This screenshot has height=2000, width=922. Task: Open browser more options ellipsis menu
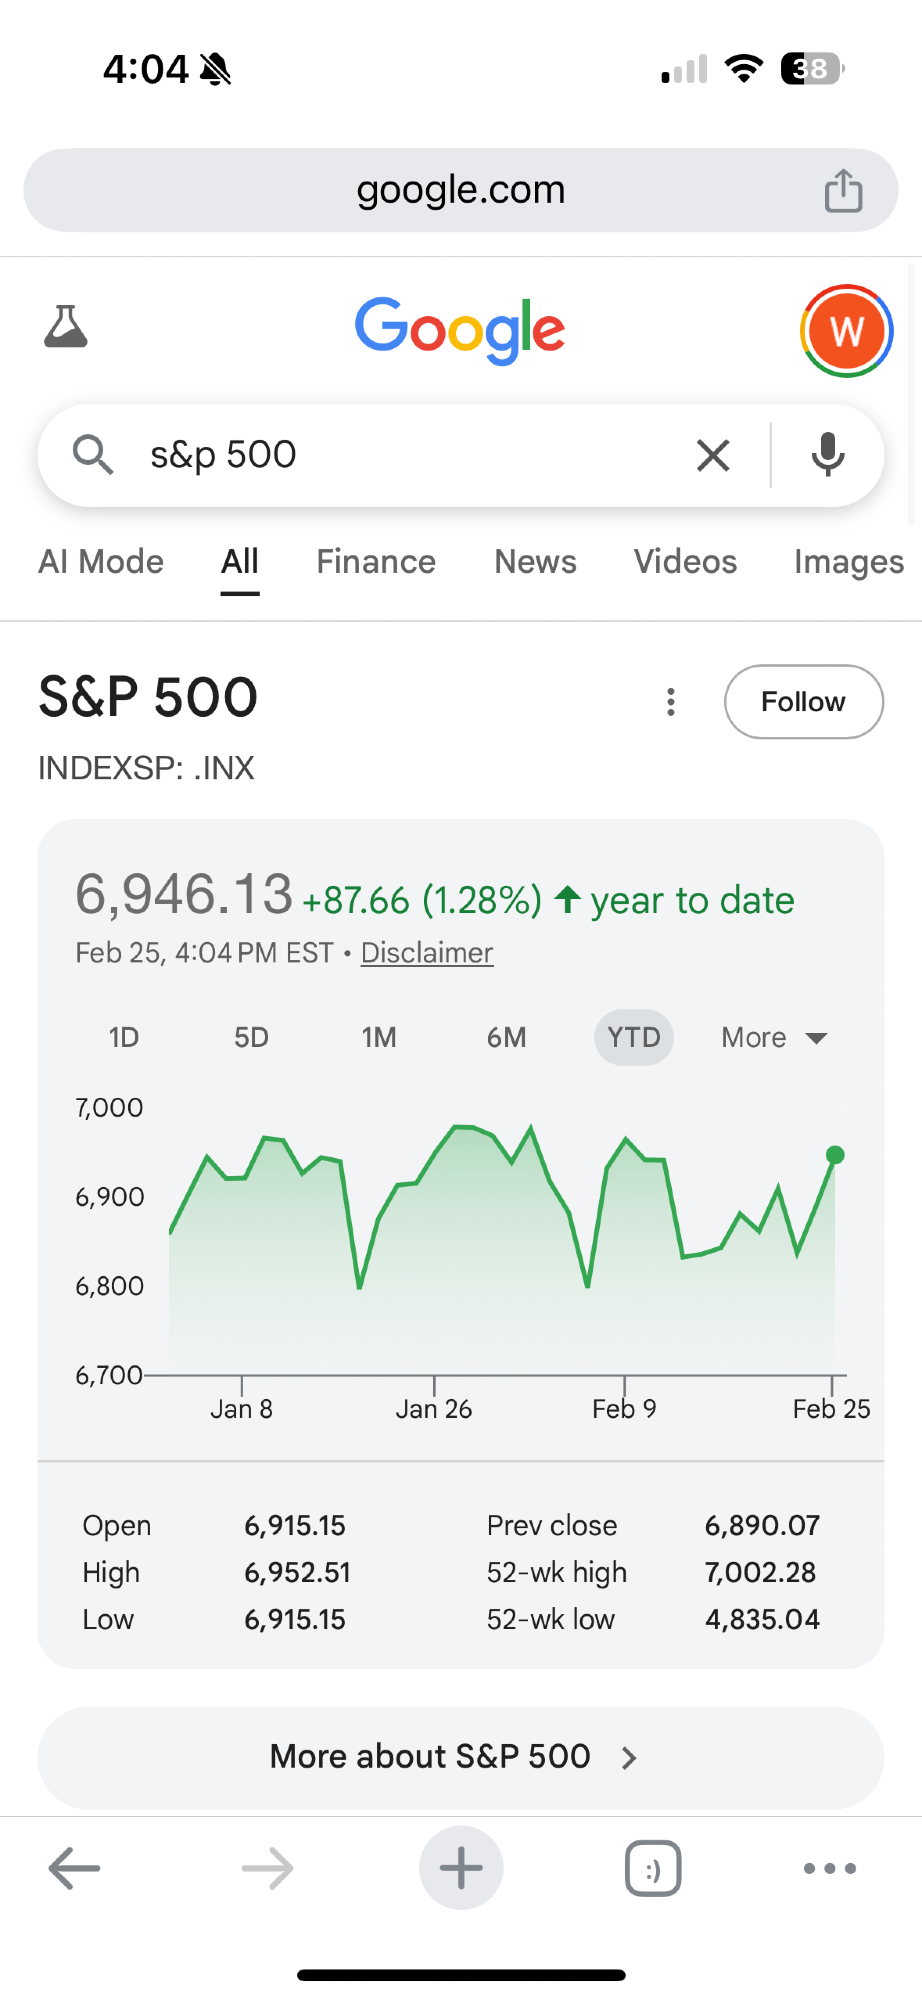pos(830,1867)
